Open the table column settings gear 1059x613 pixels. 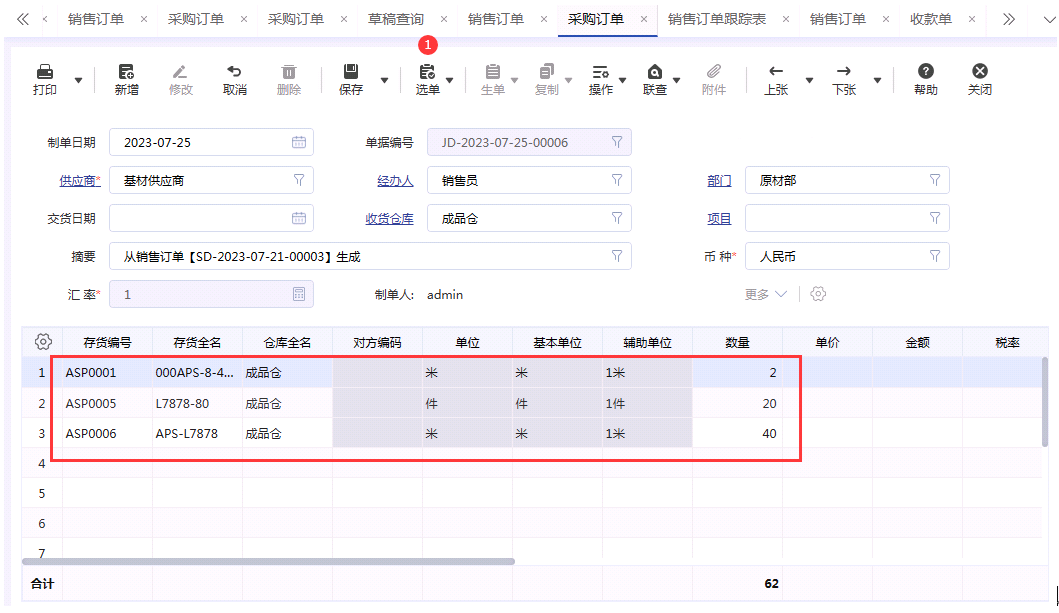coord(42,341)
